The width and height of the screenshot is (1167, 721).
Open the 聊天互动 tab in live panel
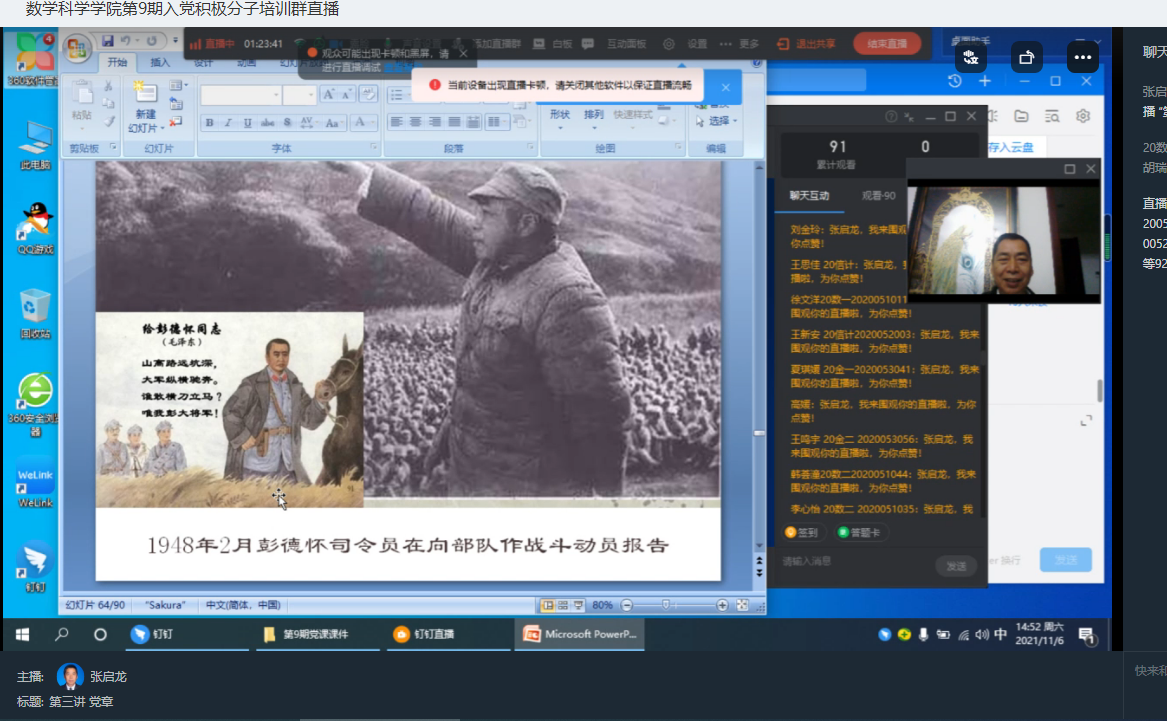(809, 196)
